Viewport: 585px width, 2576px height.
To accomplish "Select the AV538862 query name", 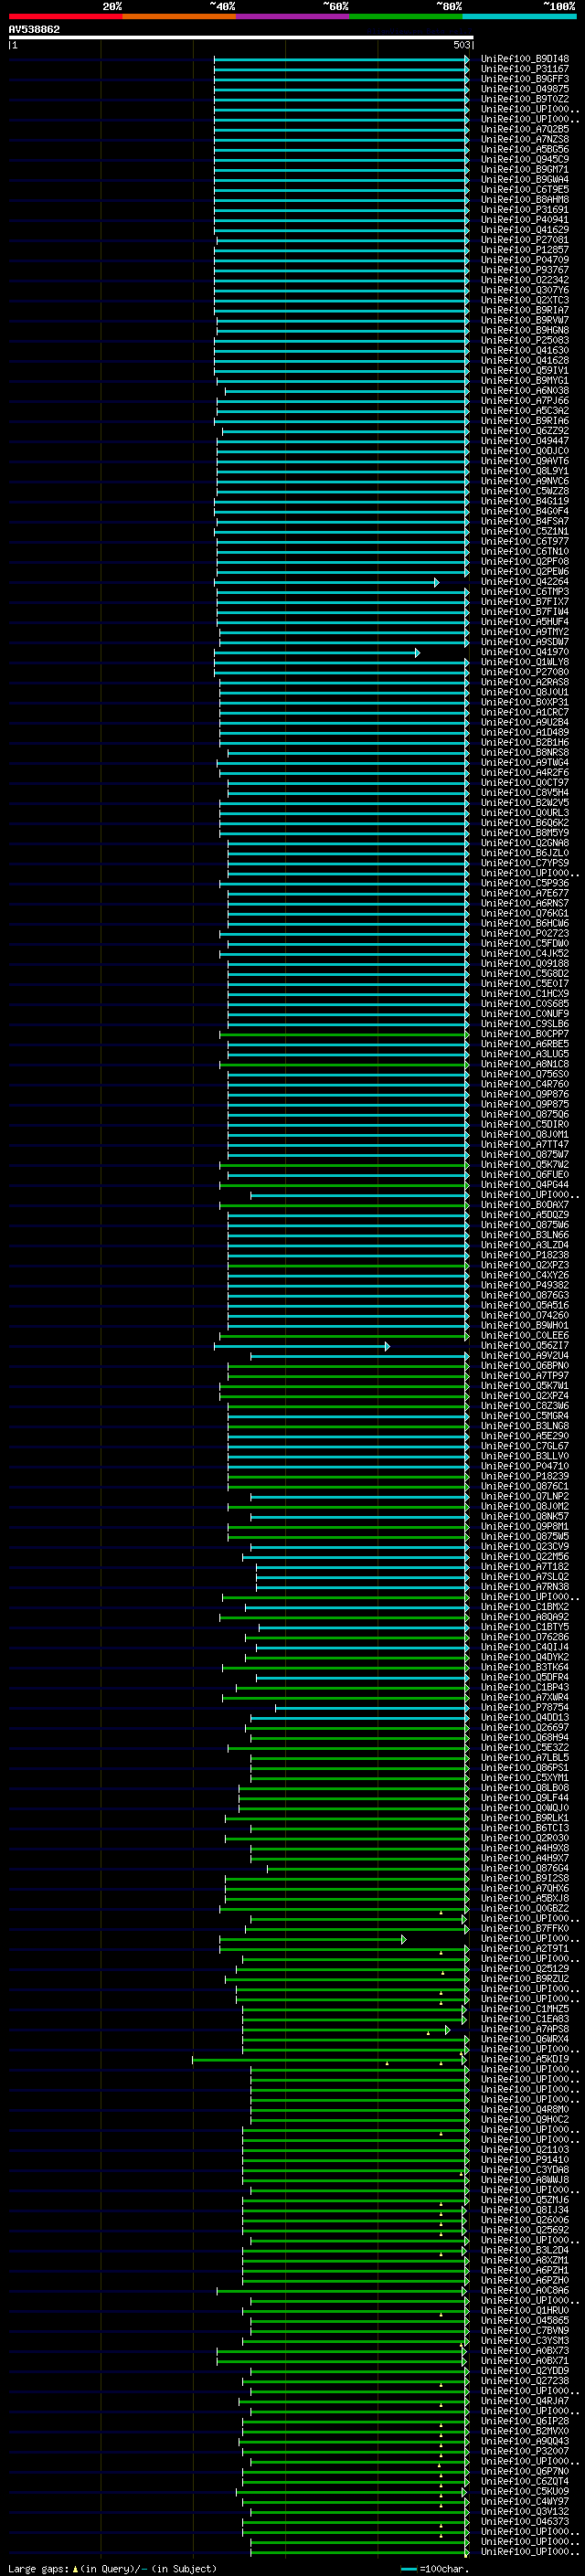I will [34, 30].
